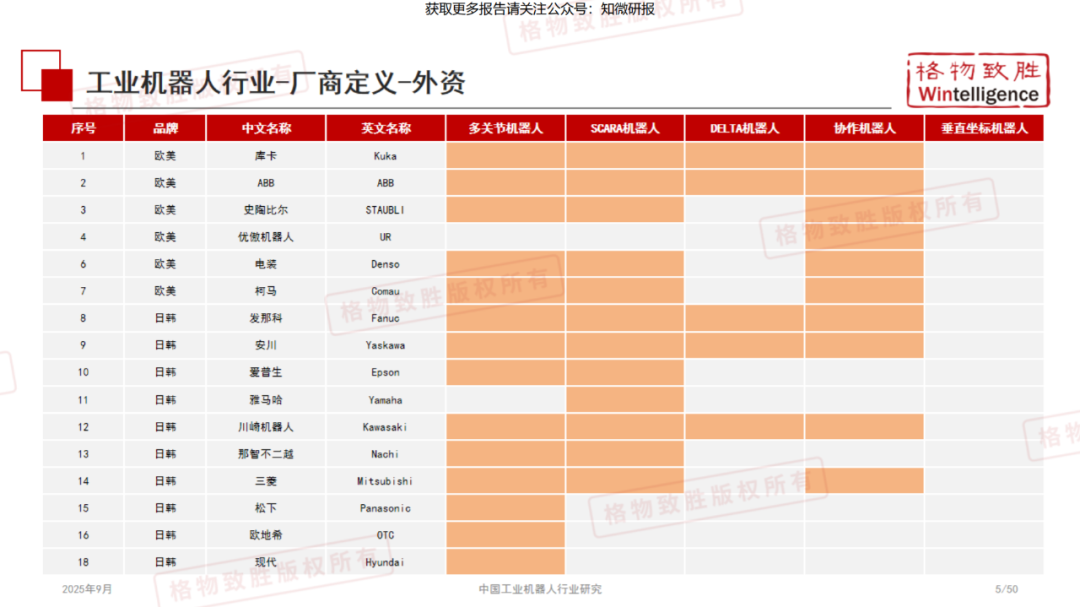
Task: Click the orange 多关节机器人 cell in Hyundai row
Action: 506,562
